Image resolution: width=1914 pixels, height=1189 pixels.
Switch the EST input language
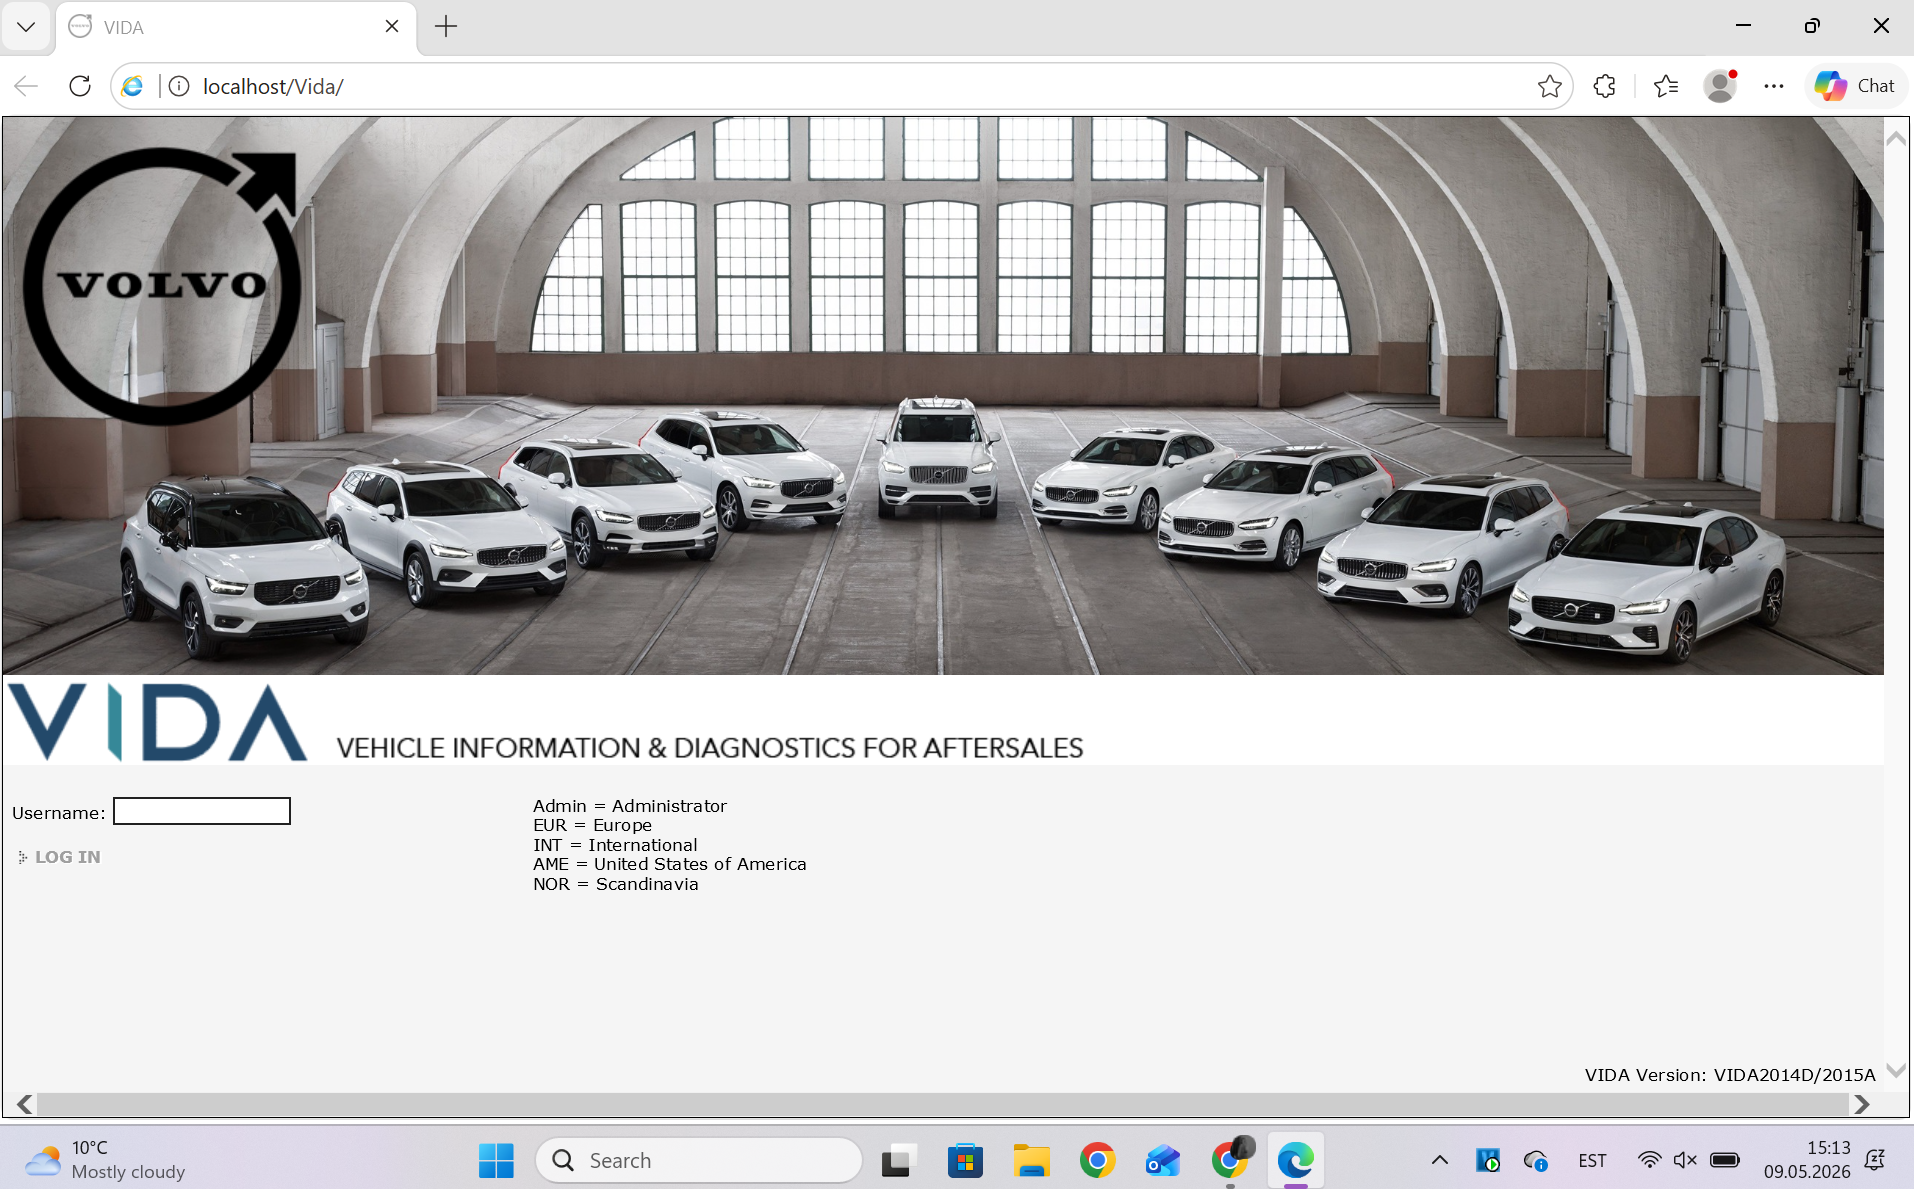pyautogui.click(x=1592, y=1160)
